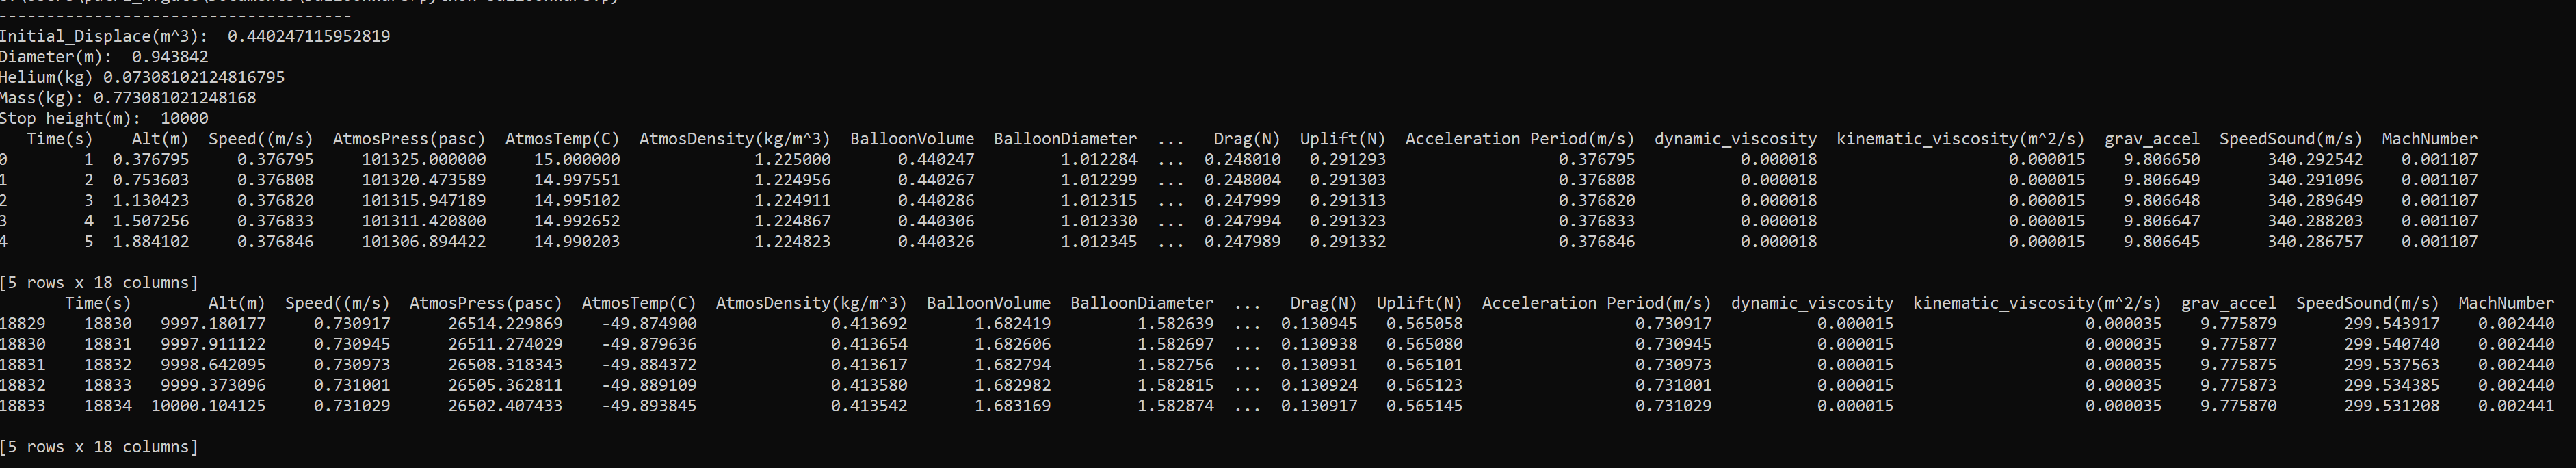This screenshot has height=468, width=2576.
Task: Click the last '[5 rows x 18 columns]' text
Action: pos(99,447)
